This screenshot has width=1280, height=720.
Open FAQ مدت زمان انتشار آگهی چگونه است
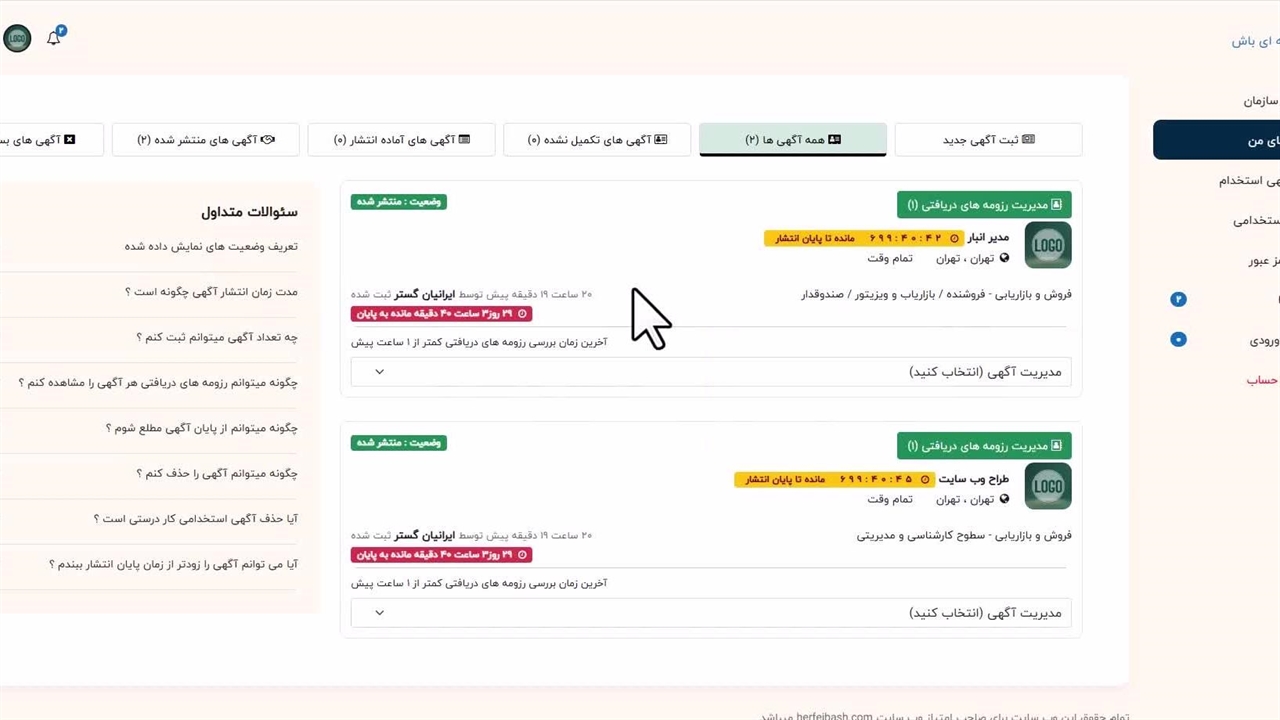click(211, 292)
